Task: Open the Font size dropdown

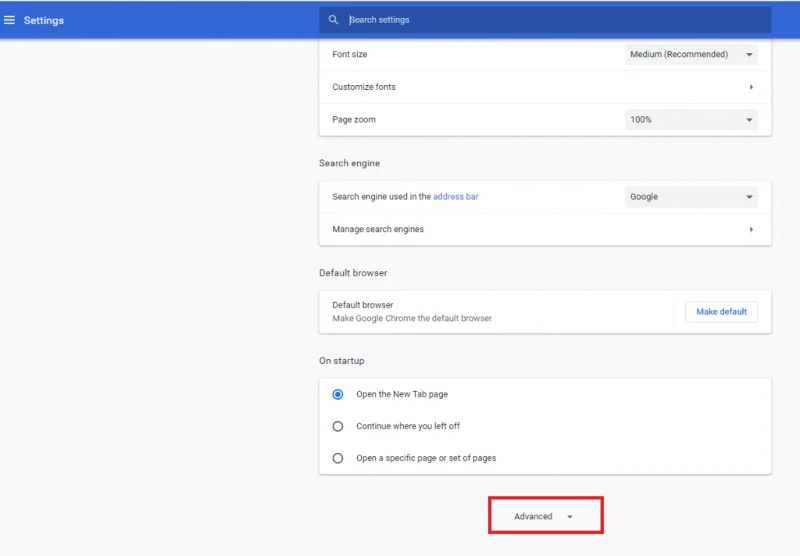Action: [691, 54]
